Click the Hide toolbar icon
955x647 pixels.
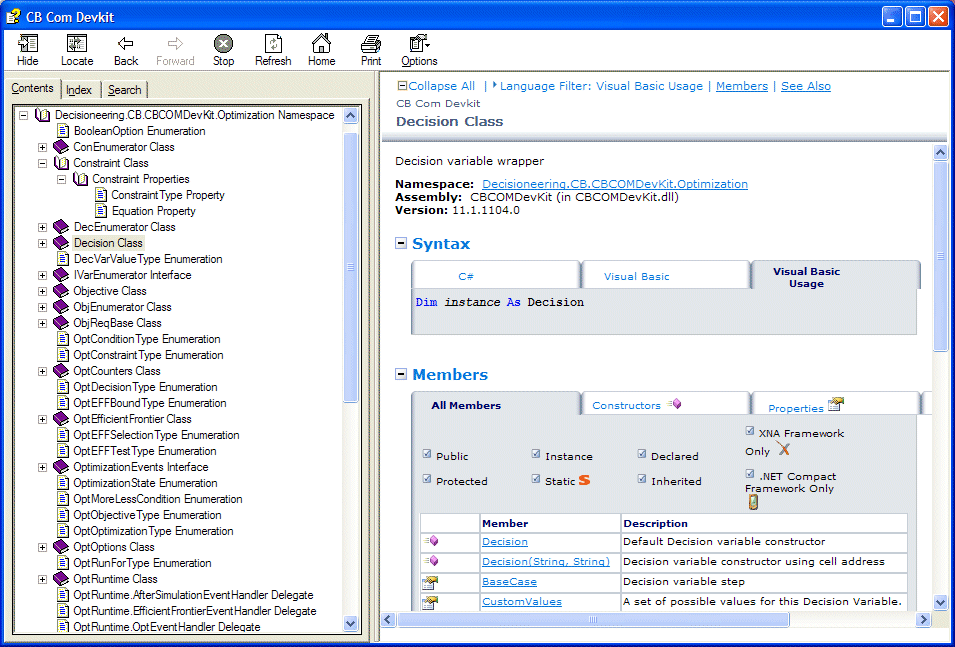27,45
